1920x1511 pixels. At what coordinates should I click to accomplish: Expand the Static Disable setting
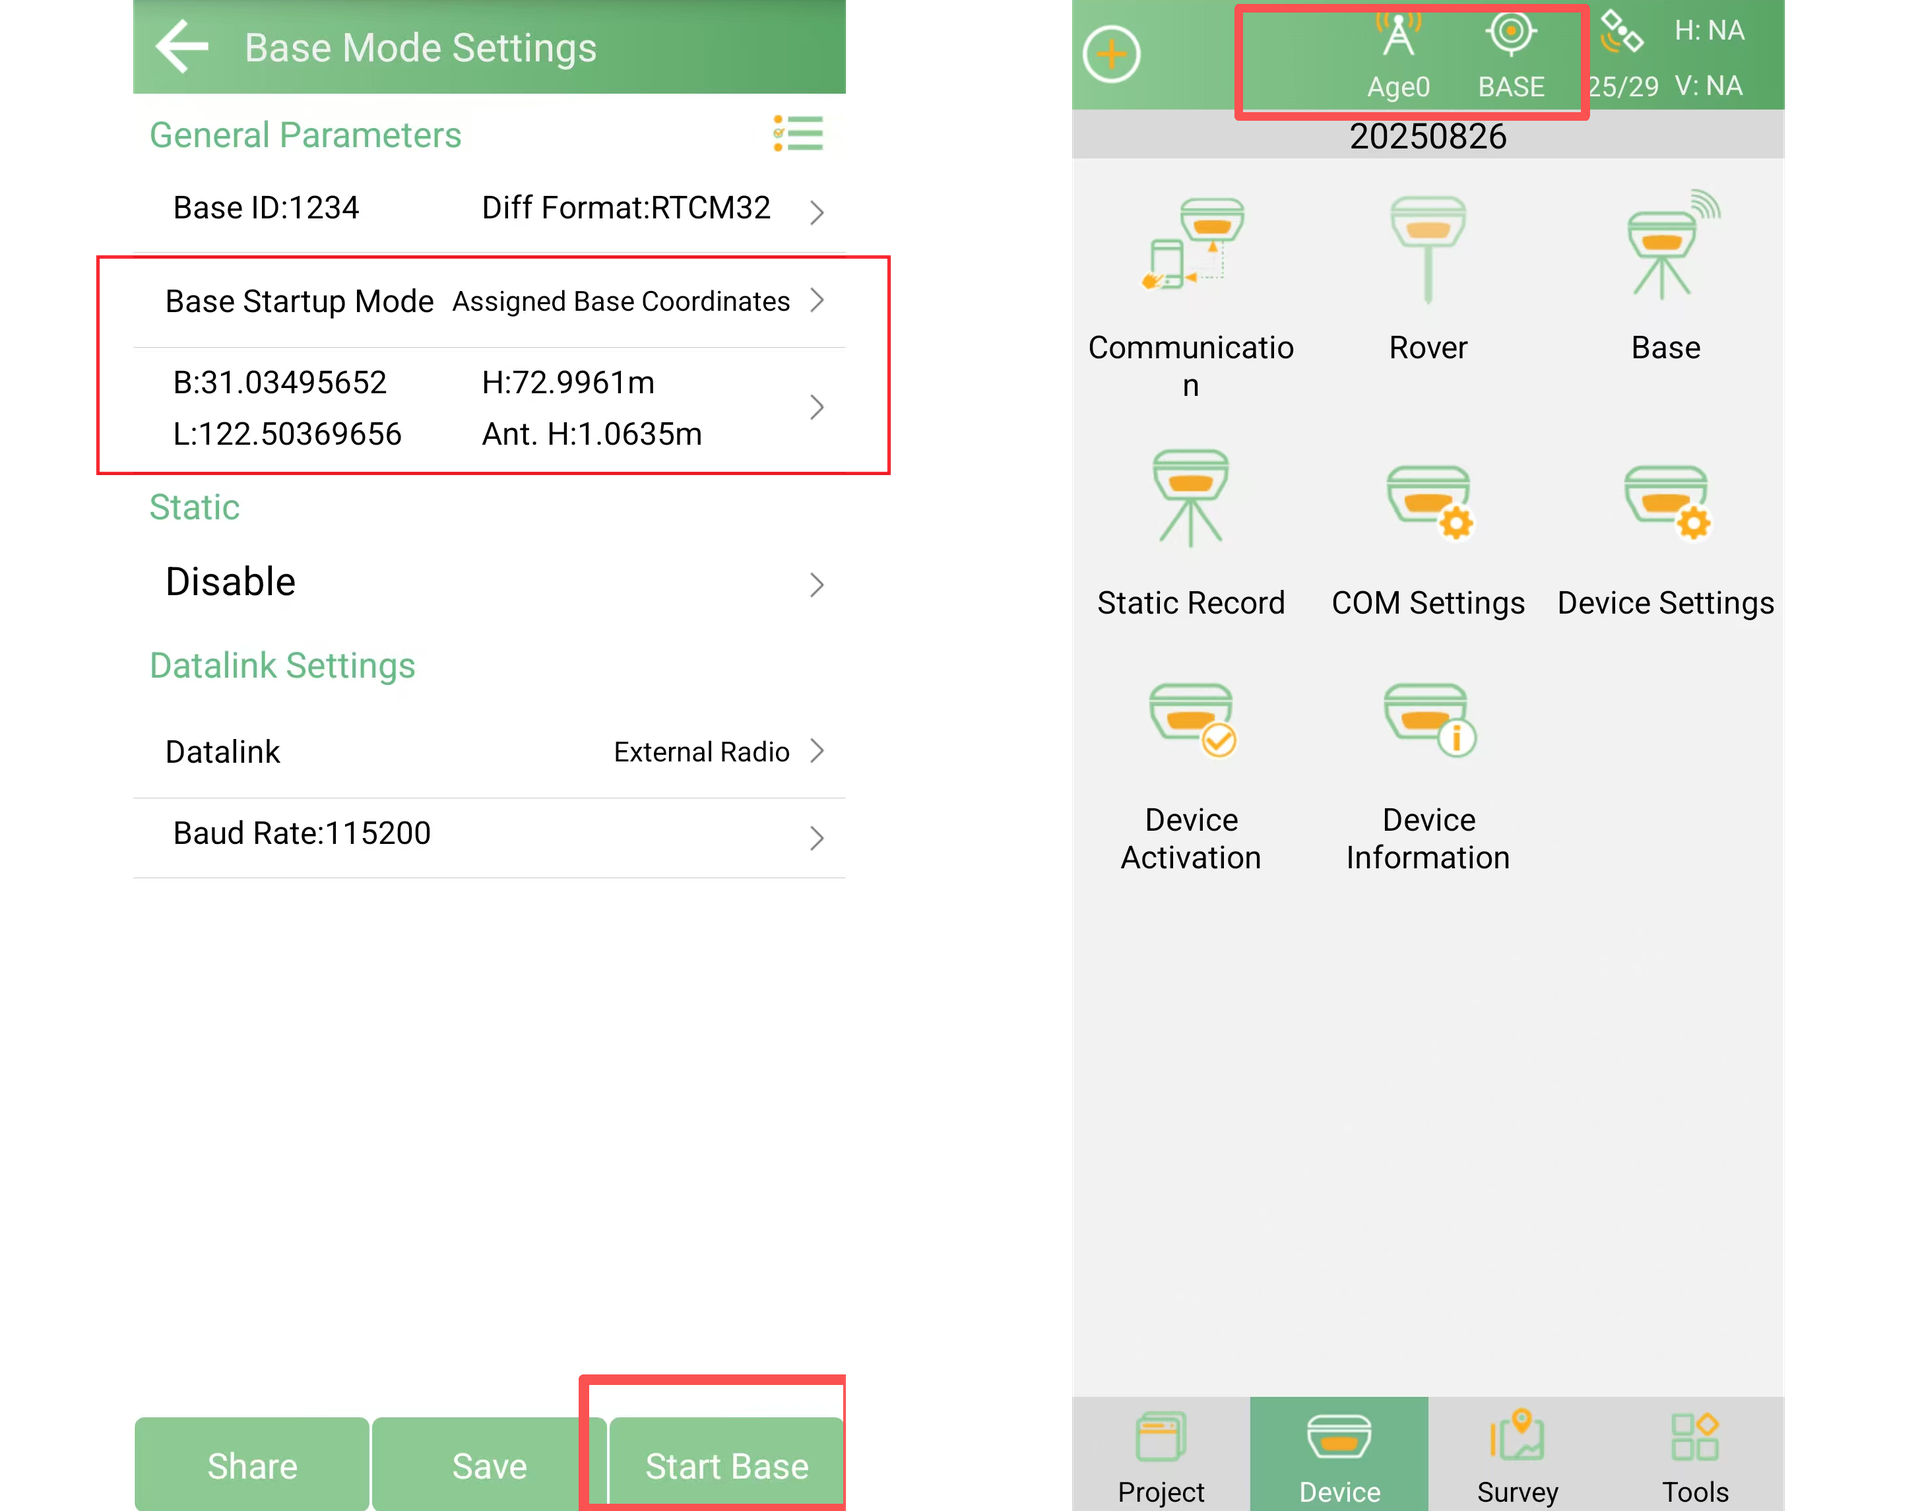coord(489,583)
